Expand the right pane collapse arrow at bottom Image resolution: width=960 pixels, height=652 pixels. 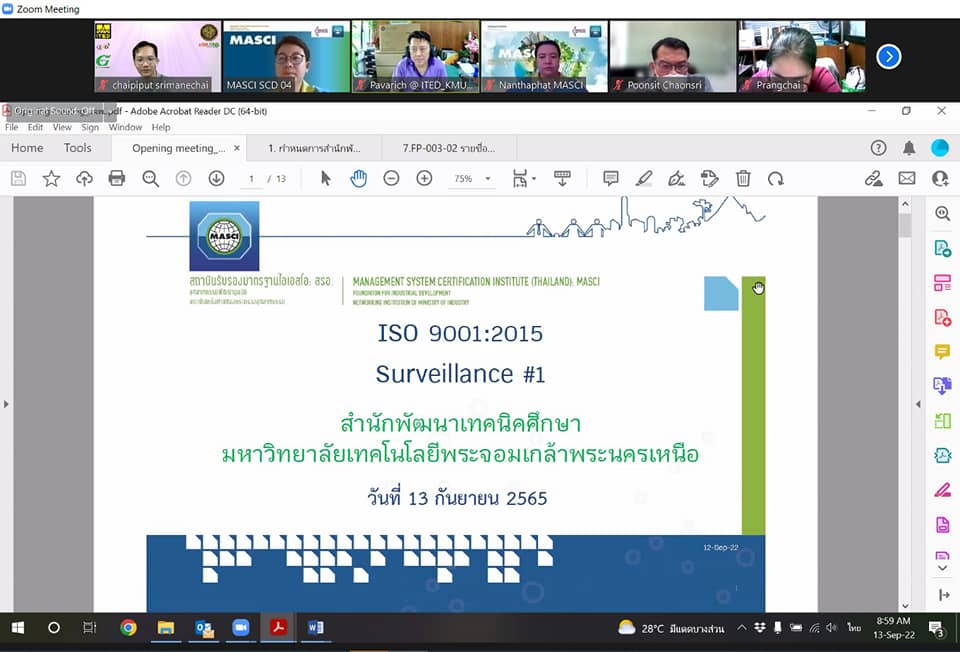tap(944, 595)
